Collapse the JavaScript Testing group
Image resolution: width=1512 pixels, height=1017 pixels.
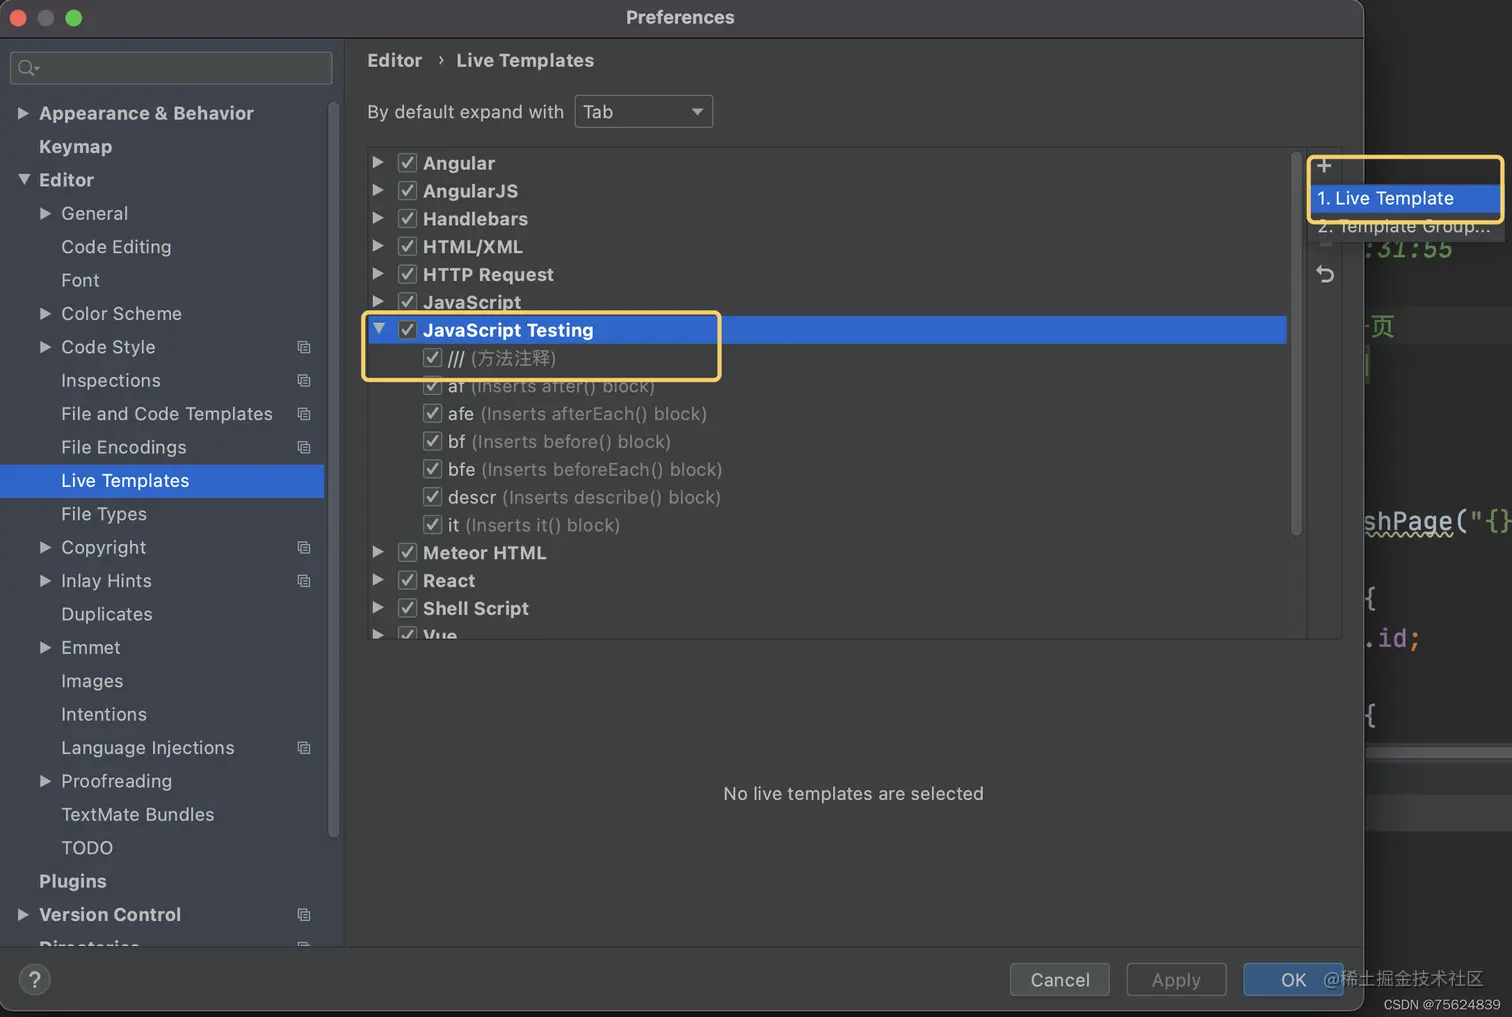[379, 328]
